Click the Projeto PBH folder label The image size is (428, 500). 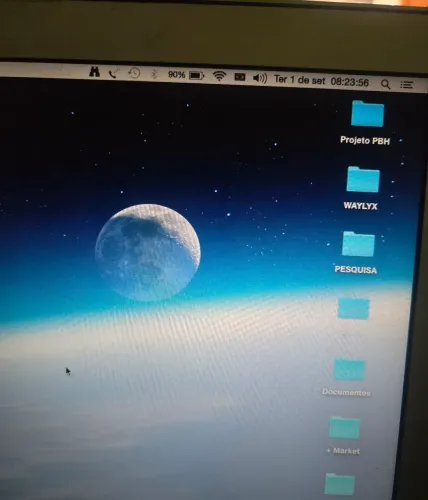[x=365, y=140]
